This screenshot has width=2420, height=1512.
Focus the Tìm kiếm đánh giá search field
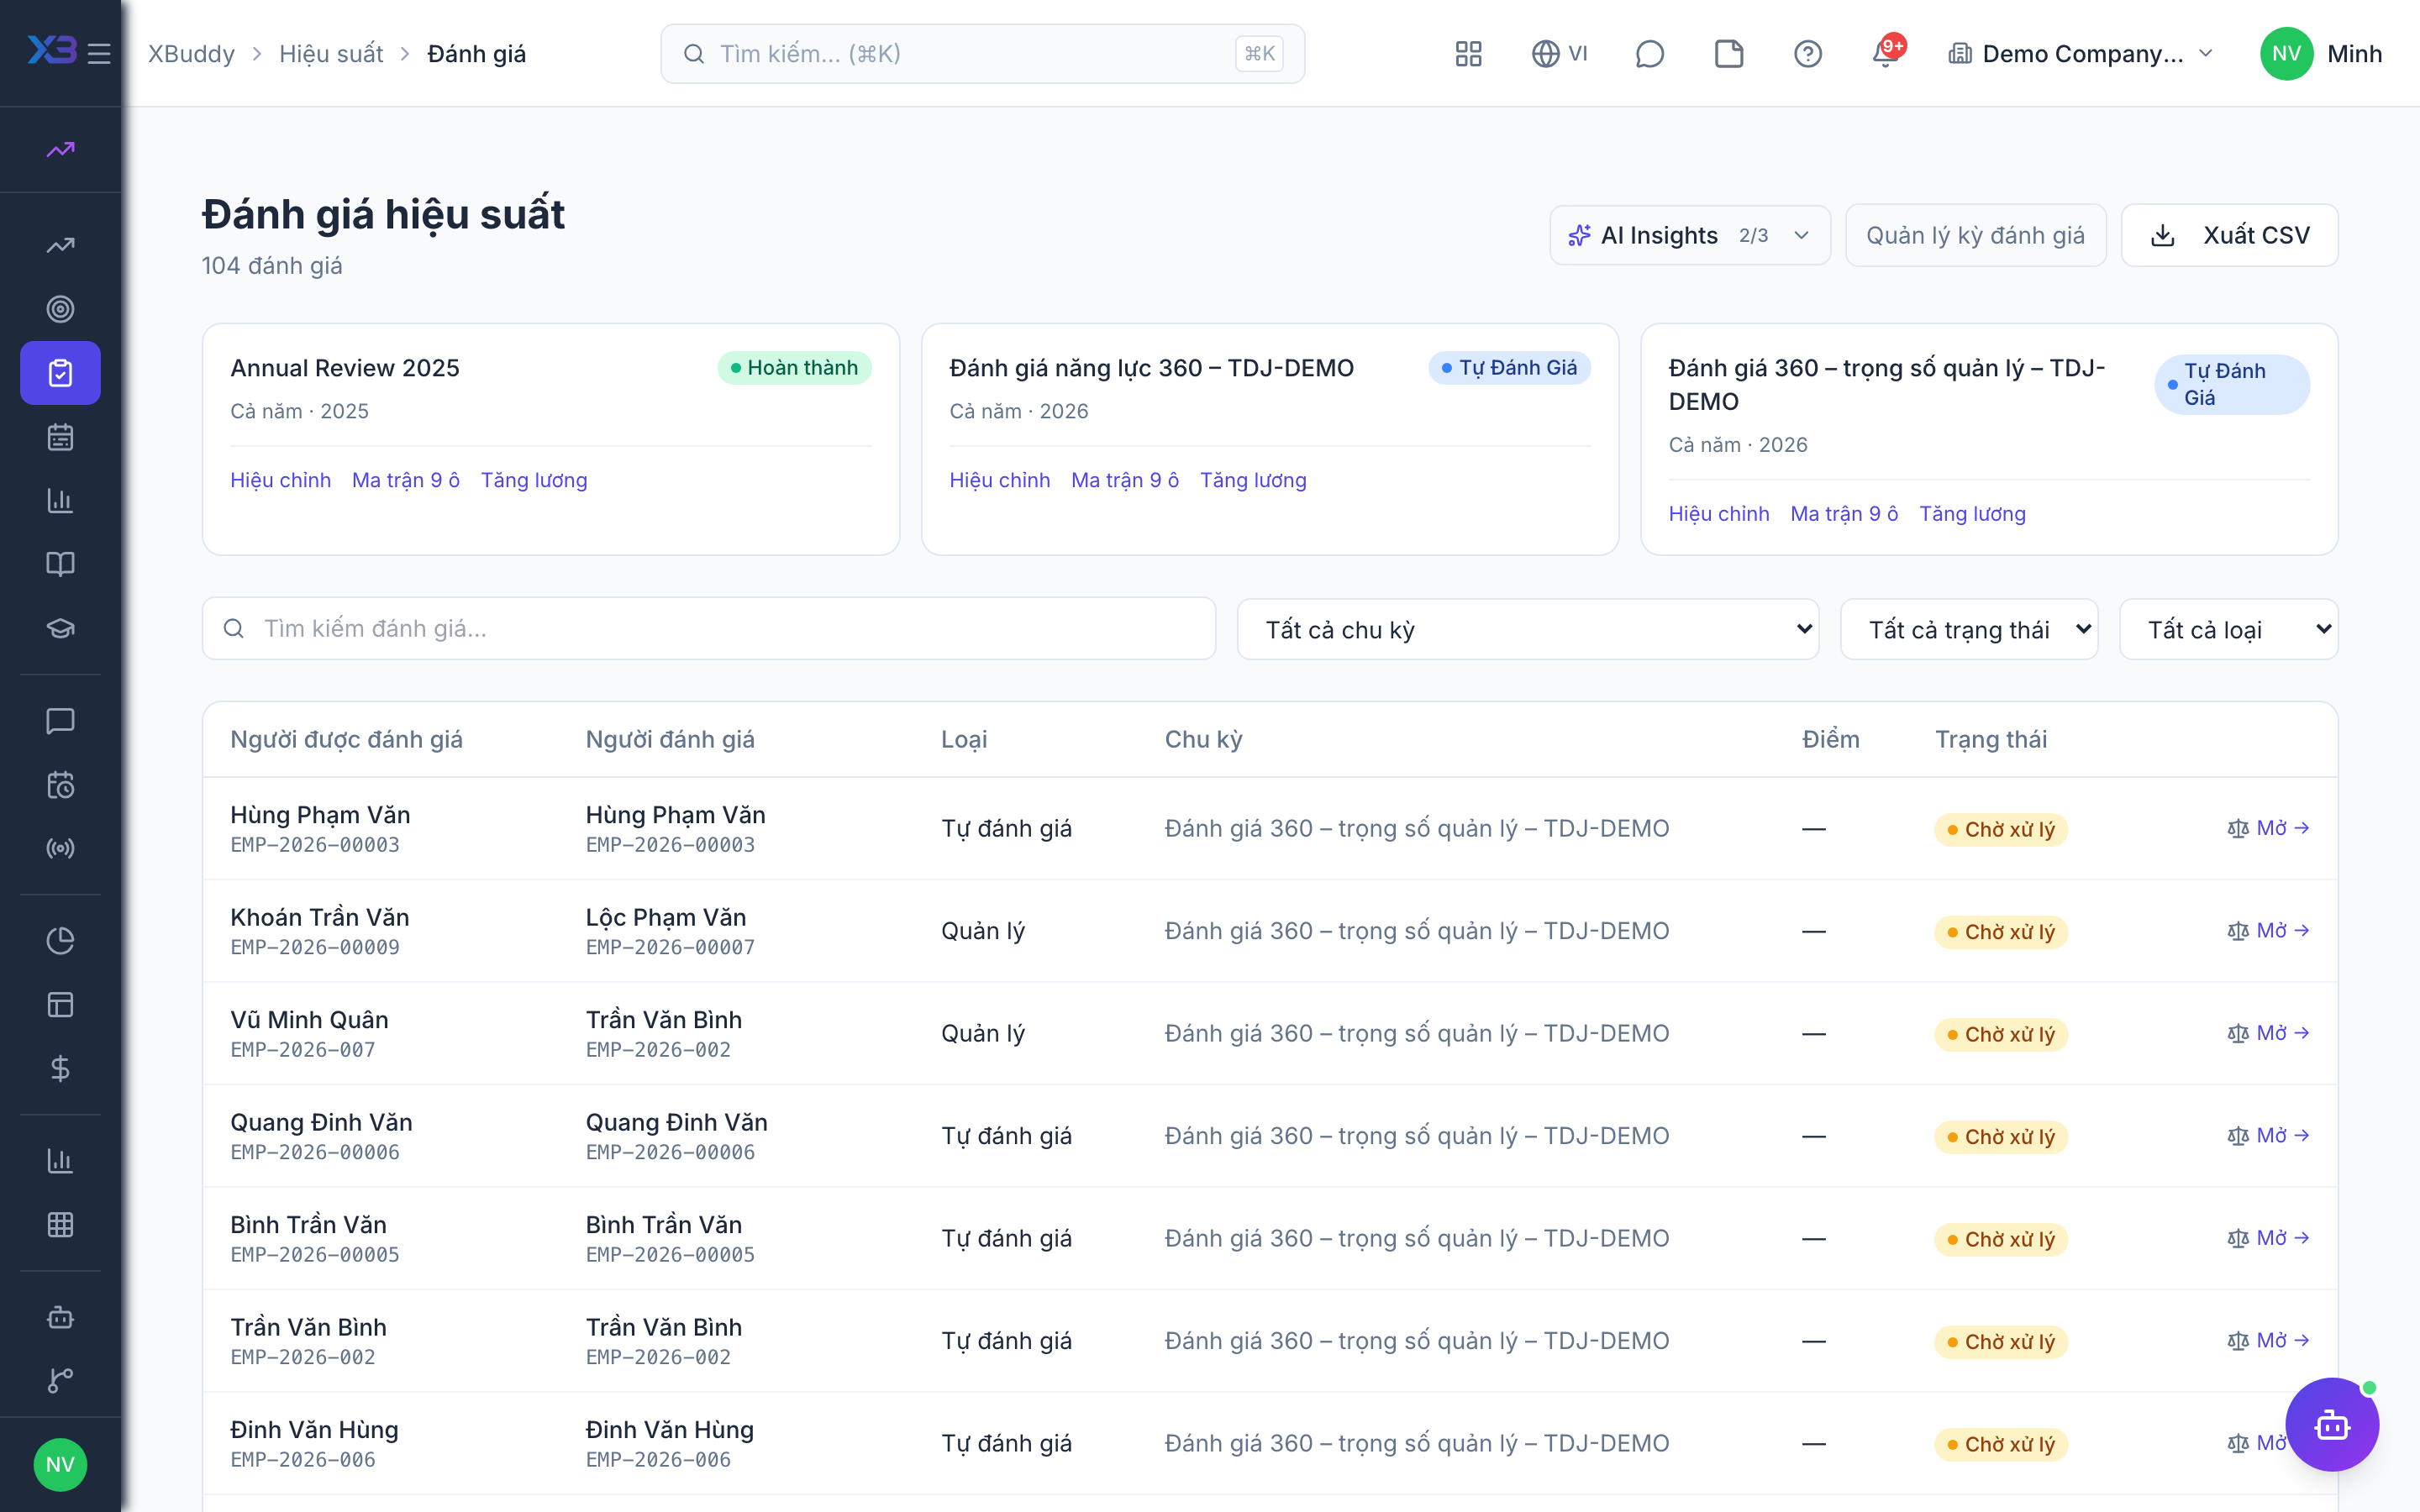pyautogui.click(x=709, y=628)
